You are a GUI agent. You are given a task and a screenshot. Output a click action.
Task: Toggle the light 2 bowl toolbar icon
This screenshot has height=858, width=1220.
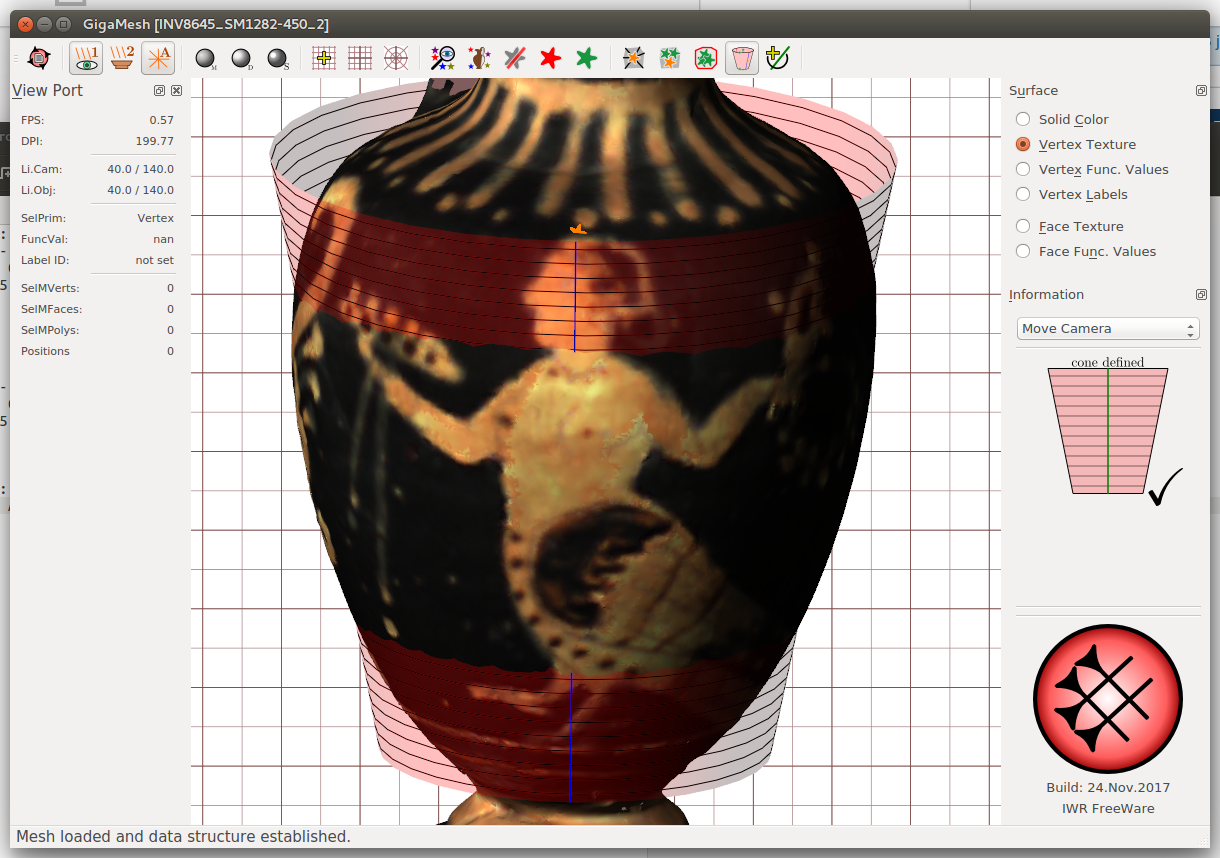[x=122, y=59]
